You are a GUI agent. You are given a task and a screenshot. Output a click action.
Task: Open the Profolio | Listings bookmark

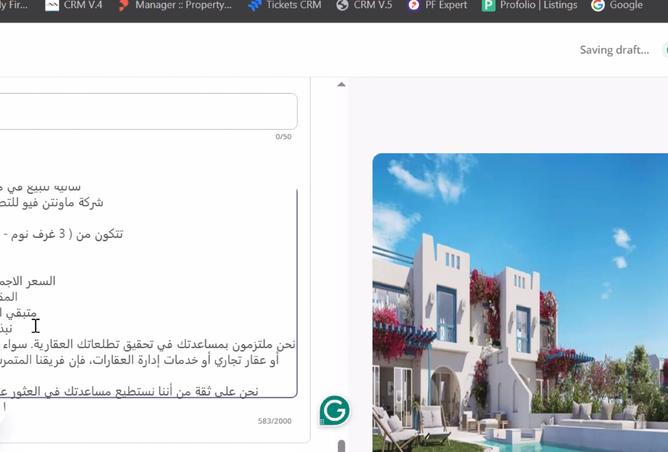pyautogui.click(x=530, y=5)
